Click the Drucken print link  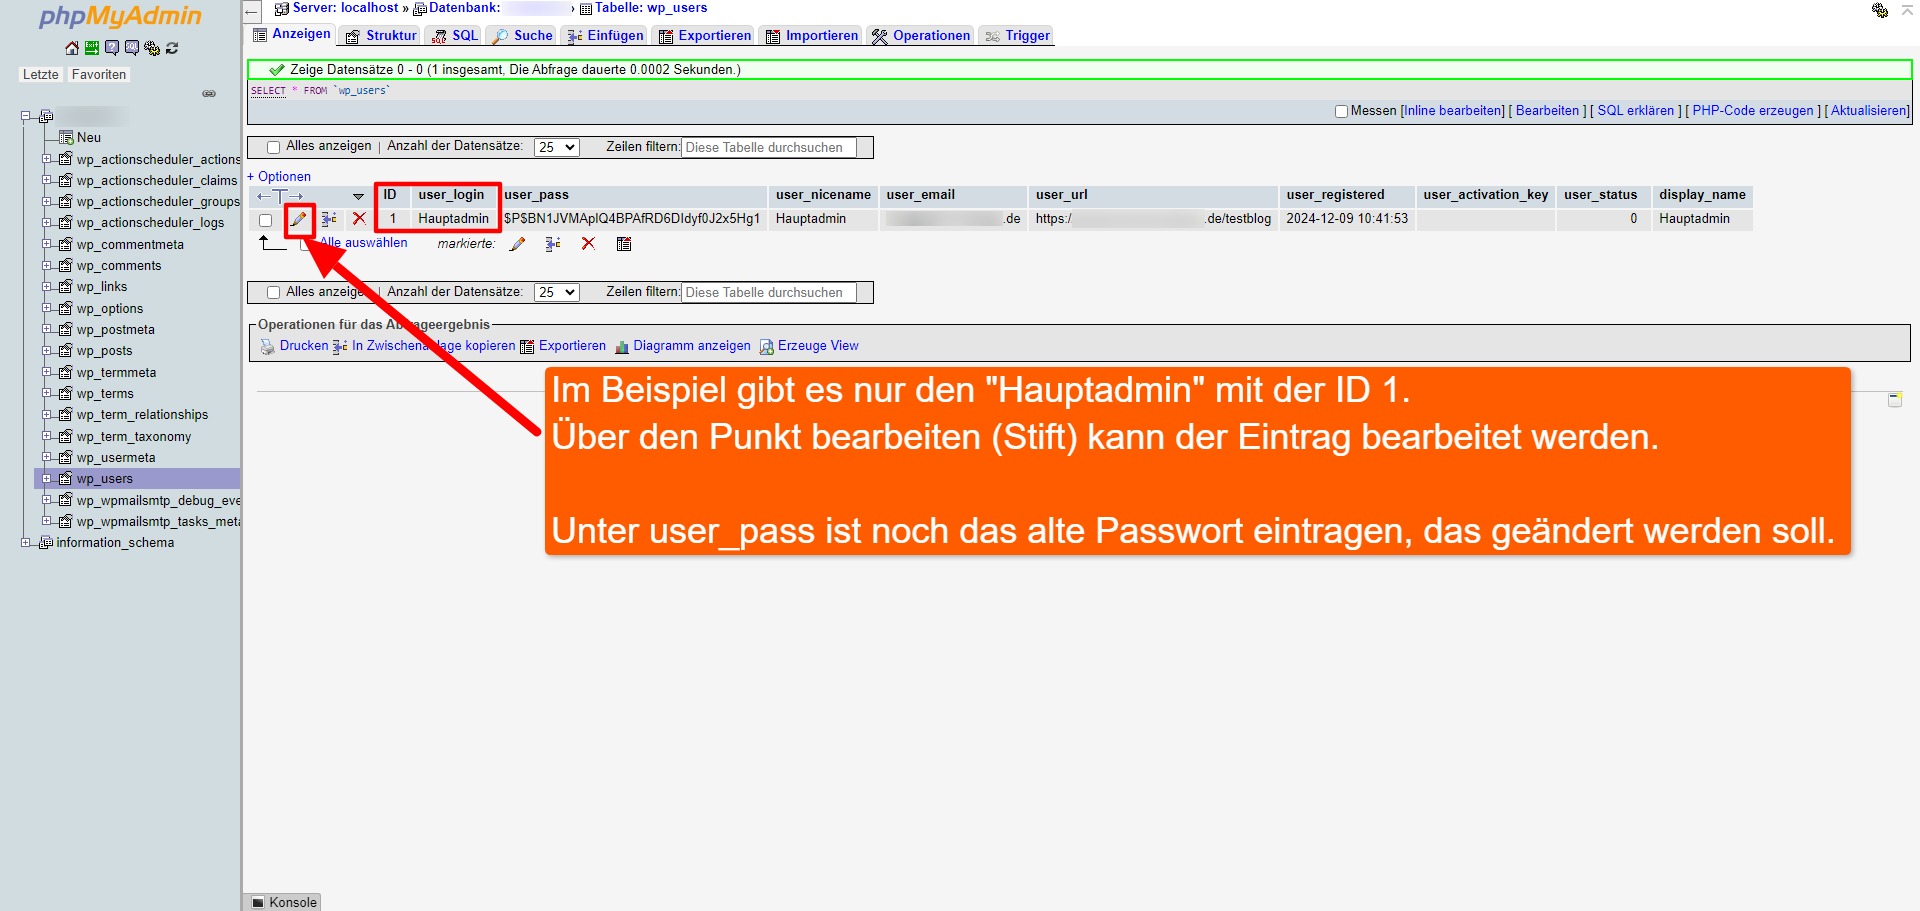[x=294, y=346]
